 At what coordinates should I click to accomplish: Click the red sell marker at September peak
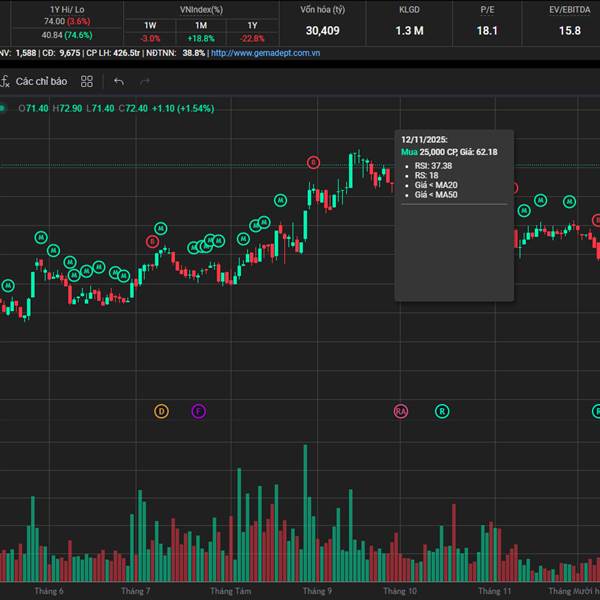click(x=313, y=162)
